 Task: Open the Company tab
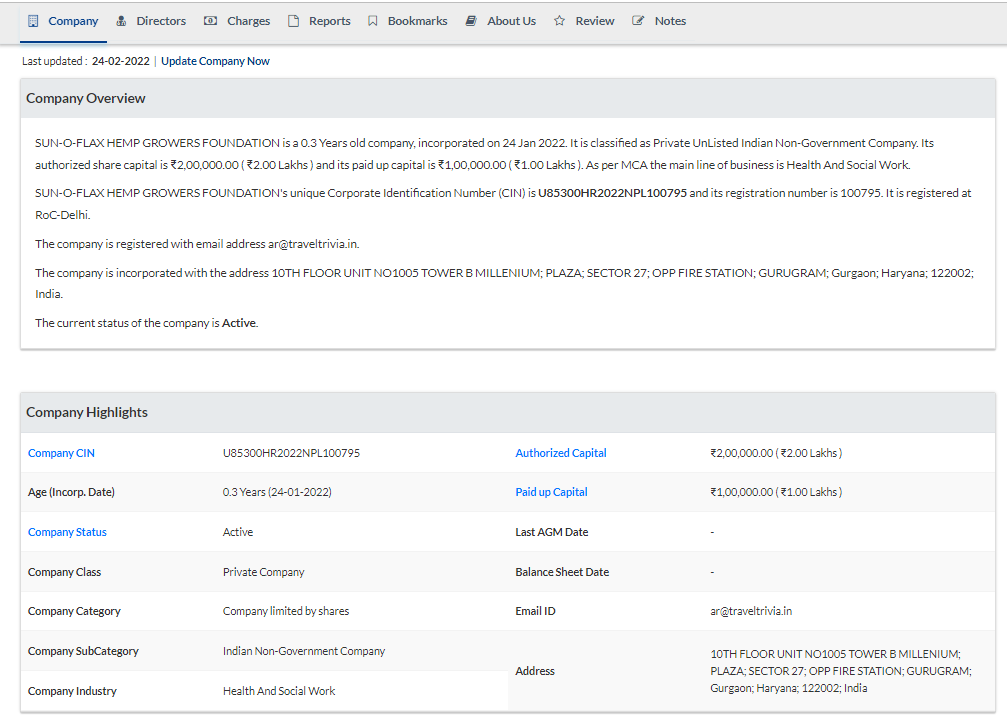[x=62, y=21]
